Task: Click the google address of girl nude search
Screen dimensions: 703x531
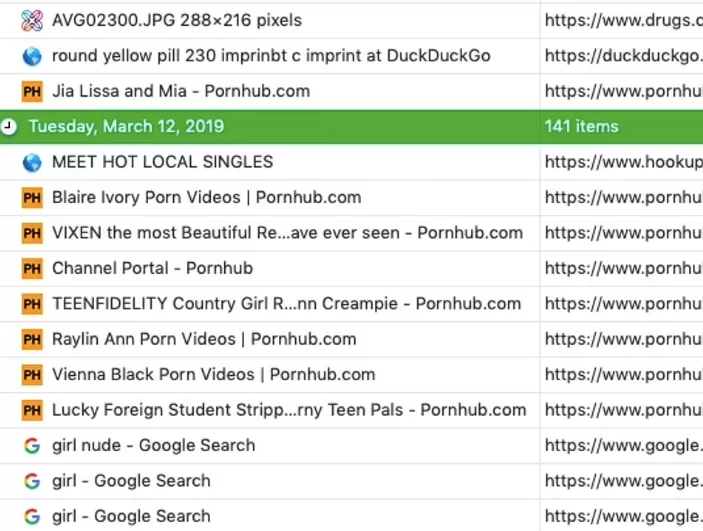Action: [624, 445]
